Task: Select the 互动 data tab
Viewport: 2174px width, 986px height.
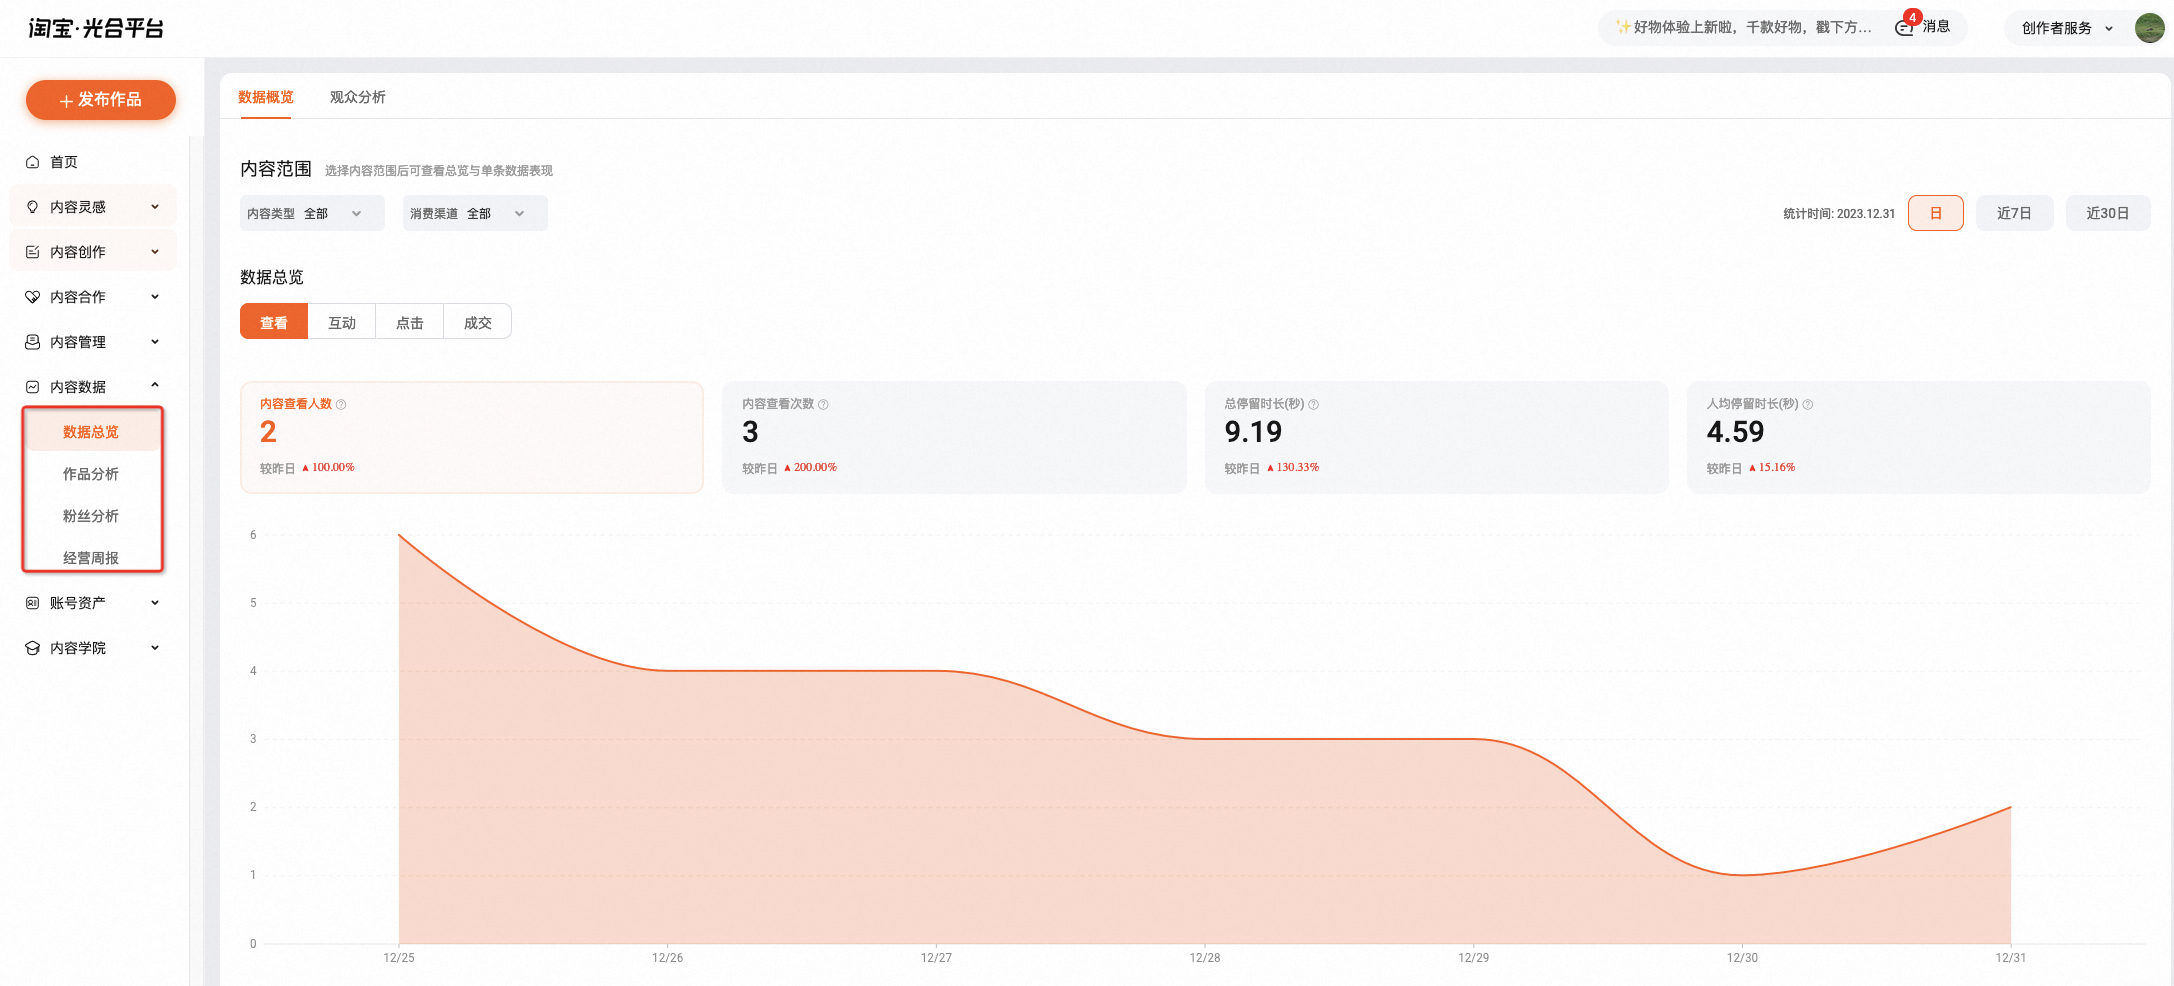Action: tap(342, 322)
